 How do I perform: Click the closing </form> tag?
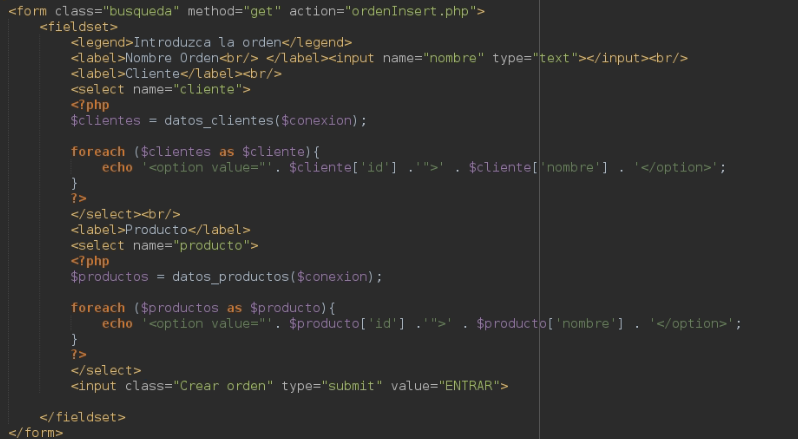[36, 433]
